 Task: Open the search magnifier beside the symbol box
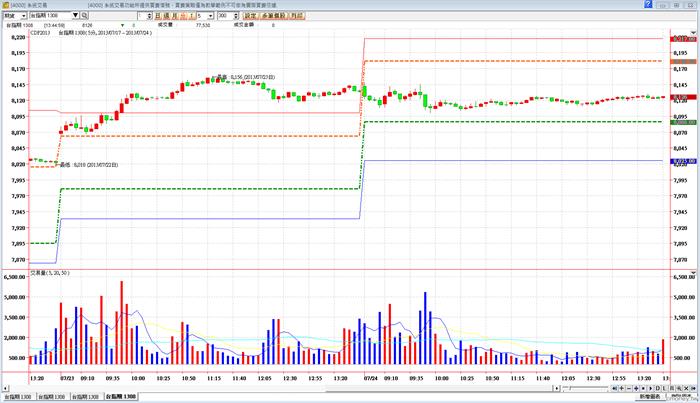pos(84,16)
